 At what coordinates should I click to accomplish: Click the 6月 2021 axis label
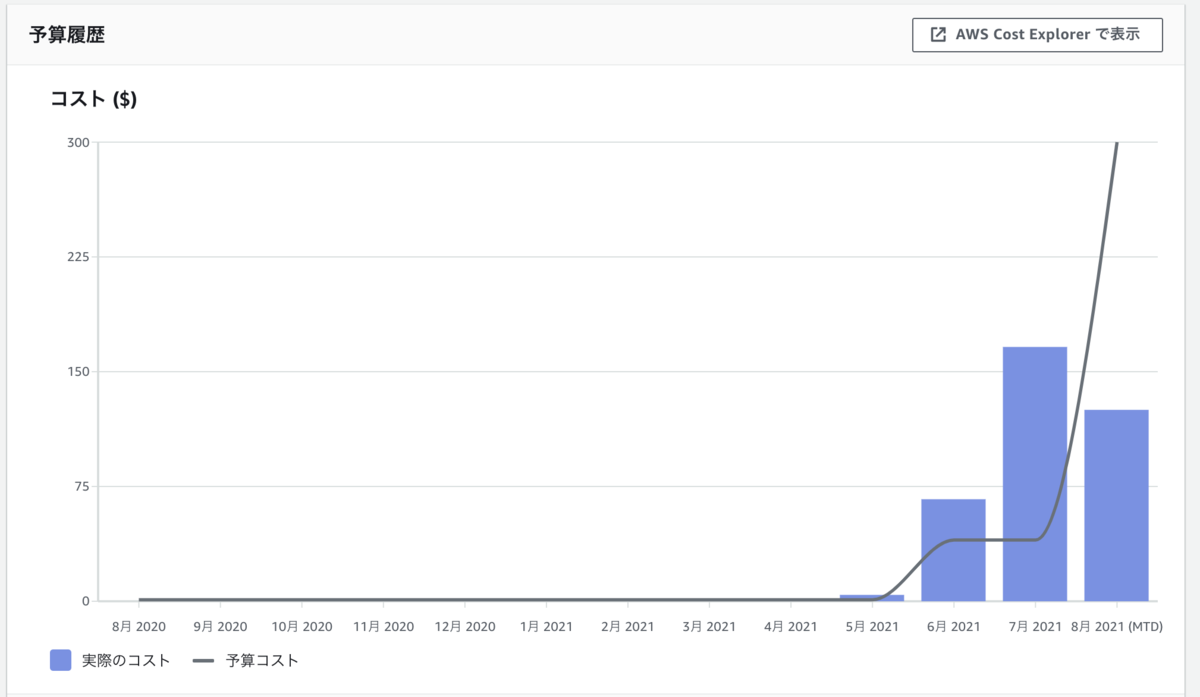point(954,627)
